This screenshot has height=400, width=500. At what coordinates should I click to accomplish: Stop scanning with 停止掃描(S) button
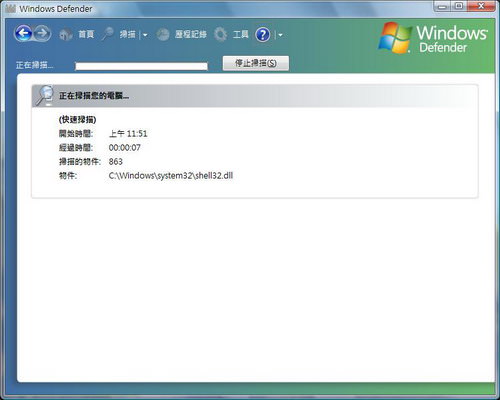pyautogui.click(x=256, y=63)
